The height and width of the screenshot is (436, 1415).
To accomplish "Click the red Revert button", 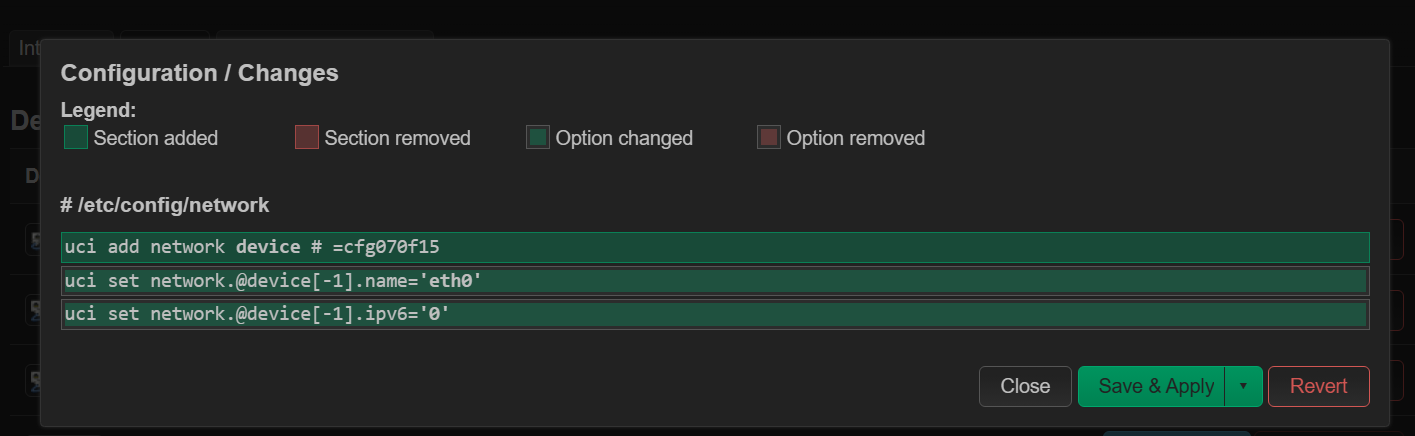I will click(x=1318, y=386).
